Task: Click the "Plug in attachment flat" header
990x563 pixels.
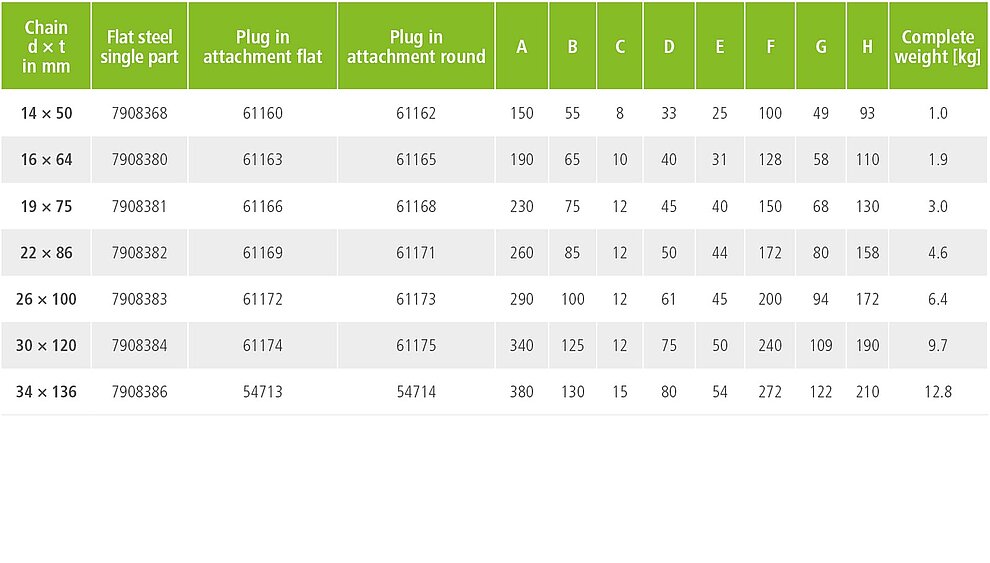Action: [263, 46]
